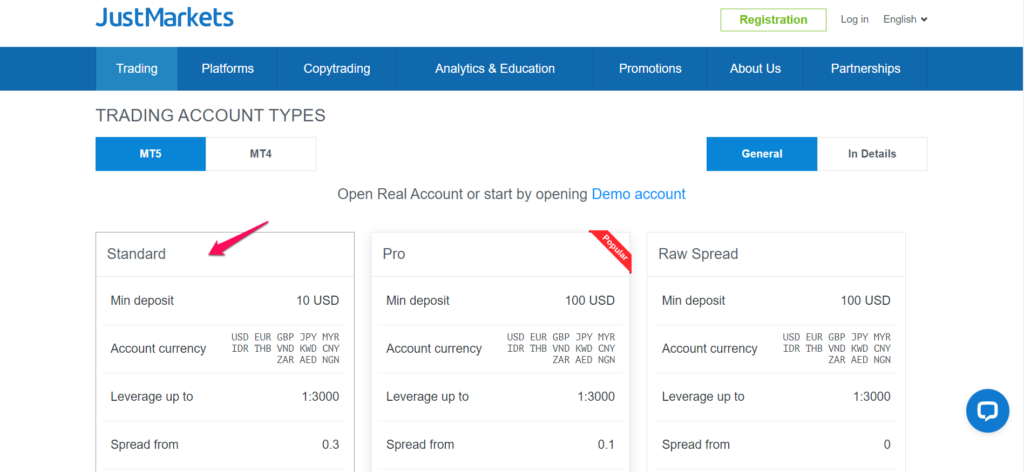This screenshot has width=1024, height=472.
Task: Click Standard card's currency list
Action: (x=285, y=349)
